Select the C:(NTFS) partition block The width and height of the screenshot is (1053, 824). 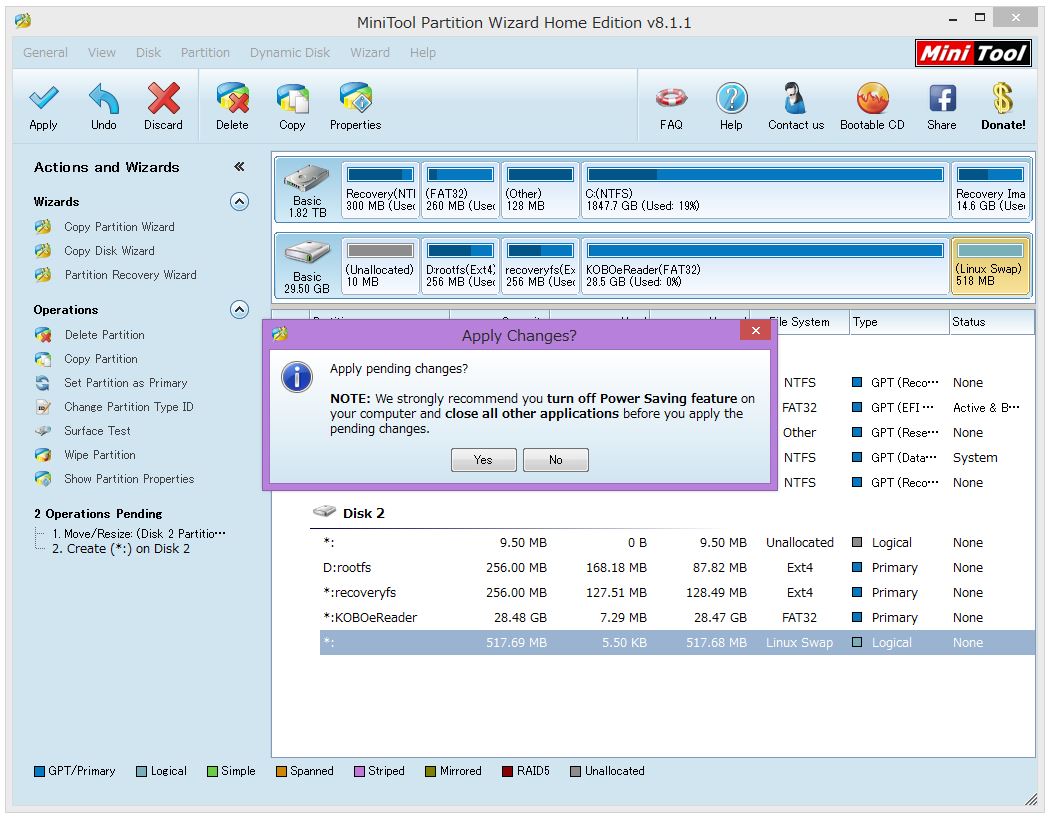[x=765, y=190]
